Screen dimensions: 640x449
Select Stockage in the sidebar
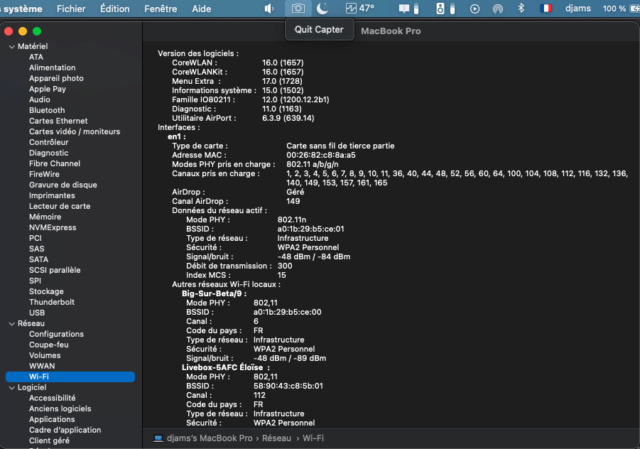(46, 291)
